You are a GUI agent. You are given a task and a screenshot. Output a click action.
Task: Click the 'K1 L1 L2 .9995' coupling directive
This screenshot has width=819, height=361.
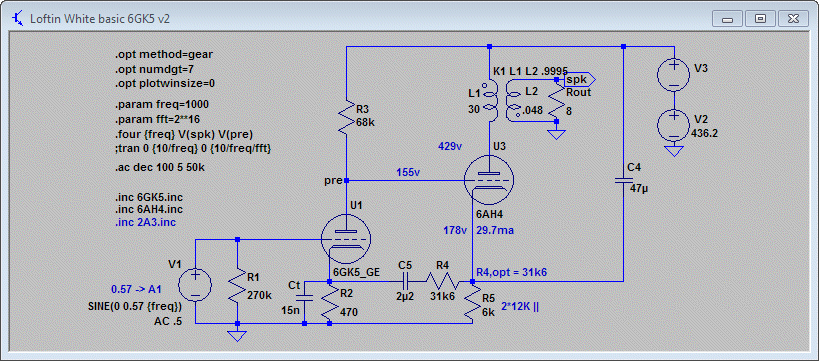[x=530, y=72]
